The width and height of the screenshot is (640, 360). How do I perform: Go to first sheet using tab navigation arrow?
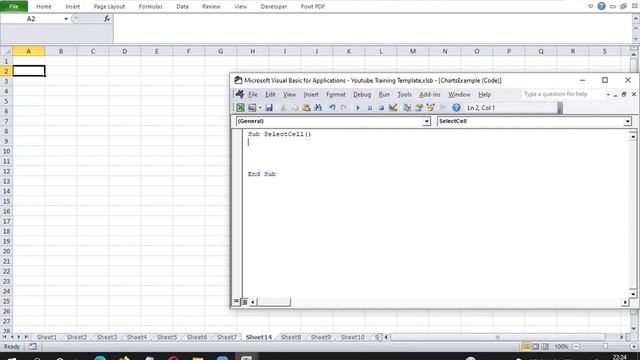click(x=4, y=337)
